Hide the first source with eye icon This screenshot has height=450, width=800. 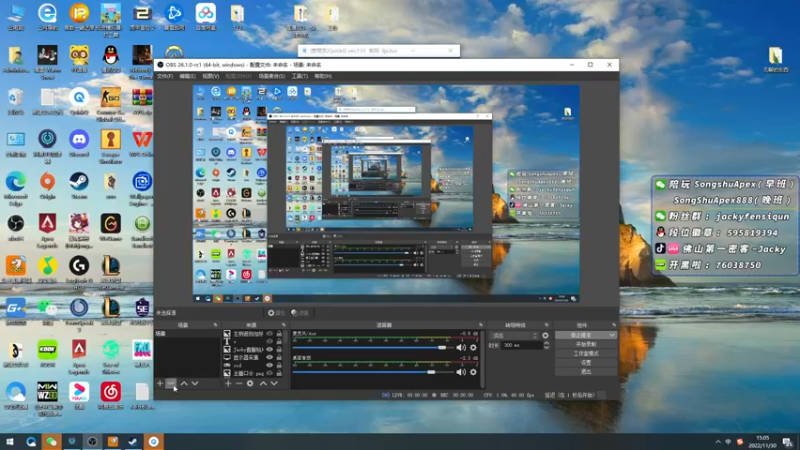(269, 334)
